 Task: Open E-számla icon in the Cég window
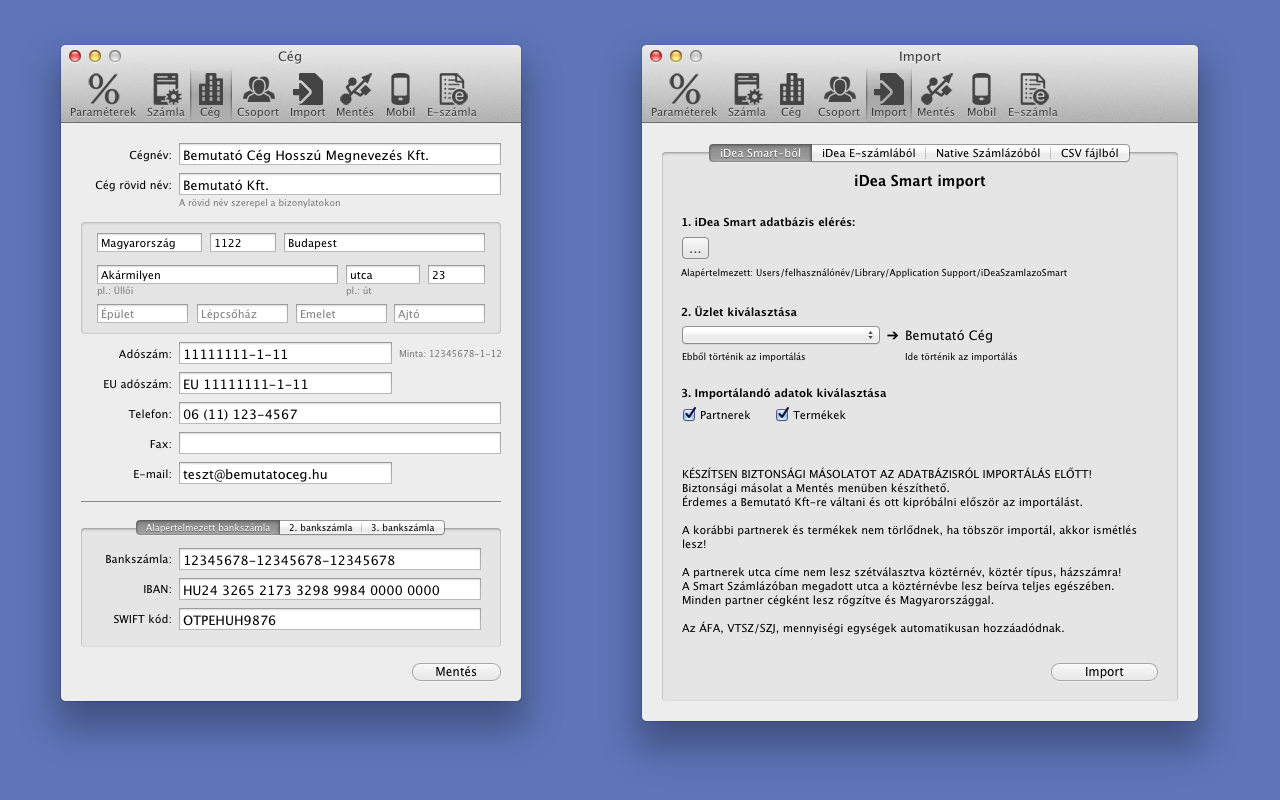coord(452,95)
